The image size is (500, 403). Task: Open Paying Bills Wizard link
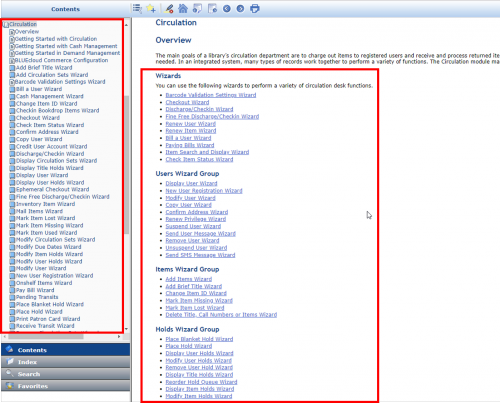190,145
